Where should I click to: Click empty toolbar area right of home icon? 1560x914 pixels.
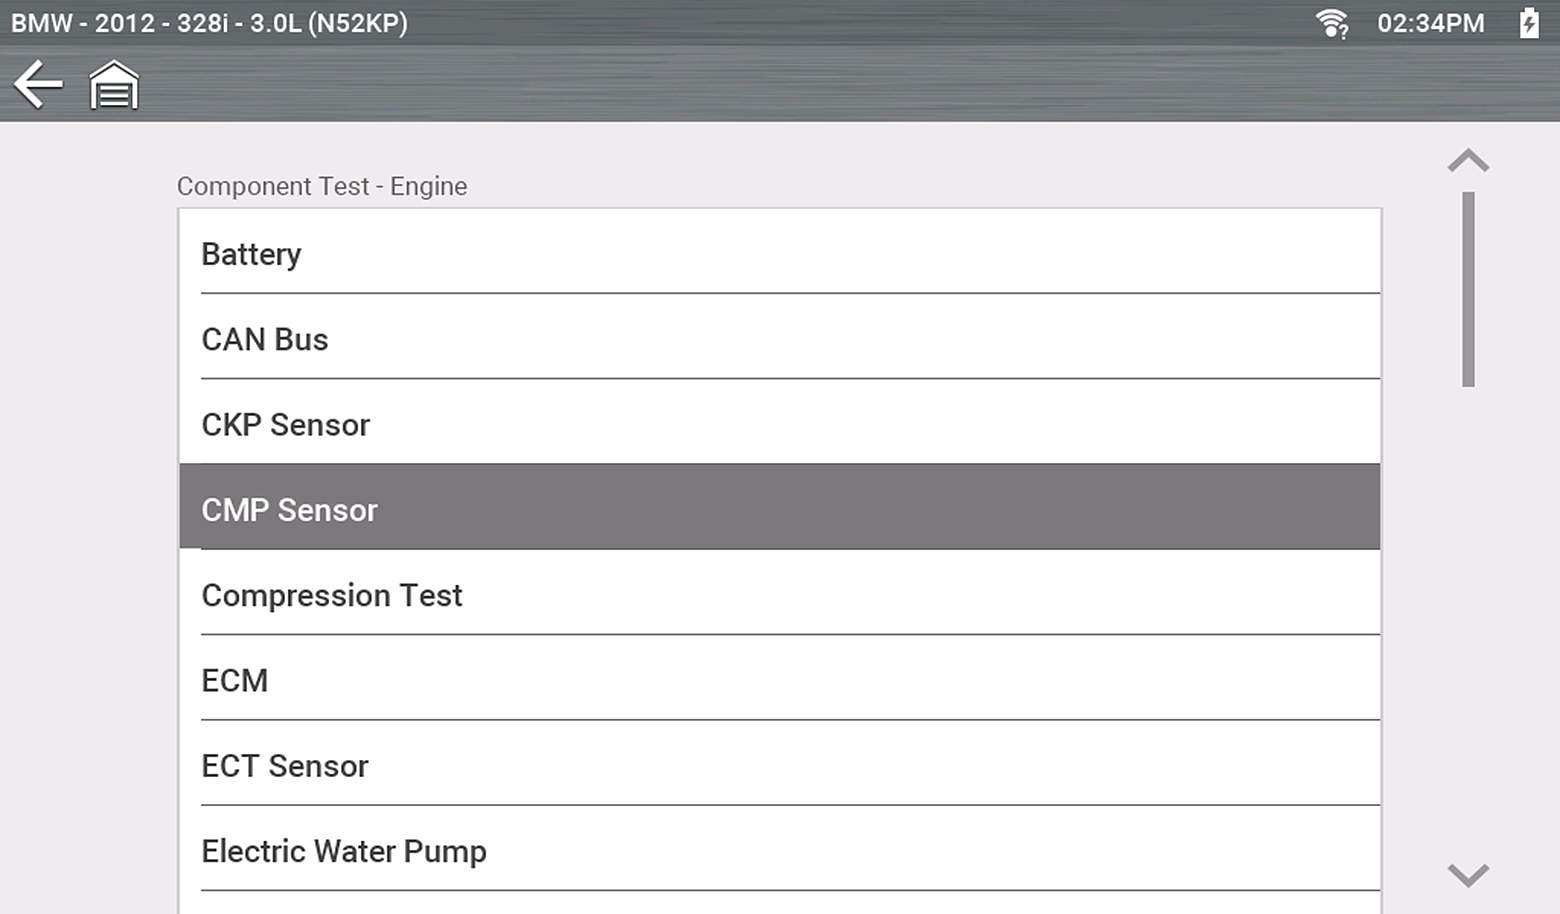point(800,85)
